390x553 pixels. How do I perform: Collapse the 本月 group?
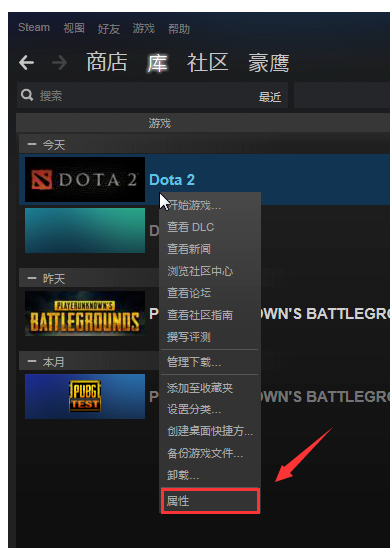pyautogui.click(x=32, y=361)
